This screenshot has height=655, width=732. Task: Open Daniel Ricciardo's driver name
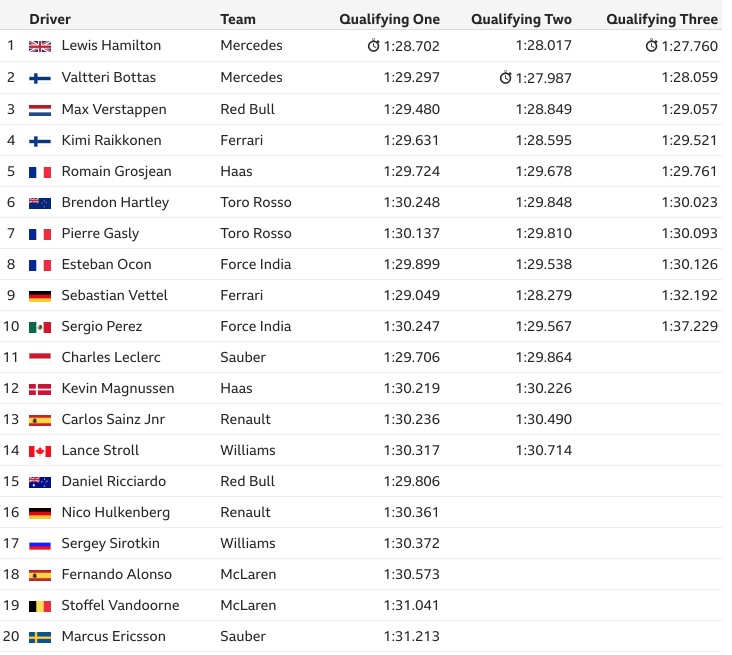click(113, 481)
